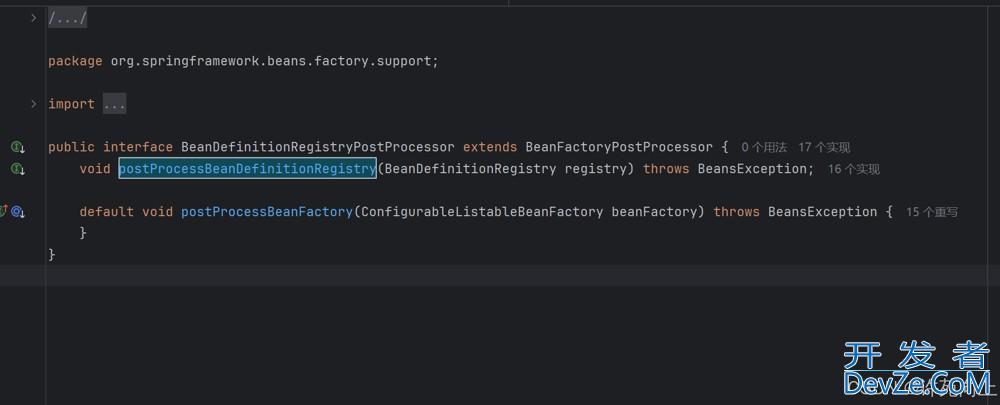Open the "0 个用法" usages hint
The height and width of the screenshot is (405, 1000).
pos(764,148)
